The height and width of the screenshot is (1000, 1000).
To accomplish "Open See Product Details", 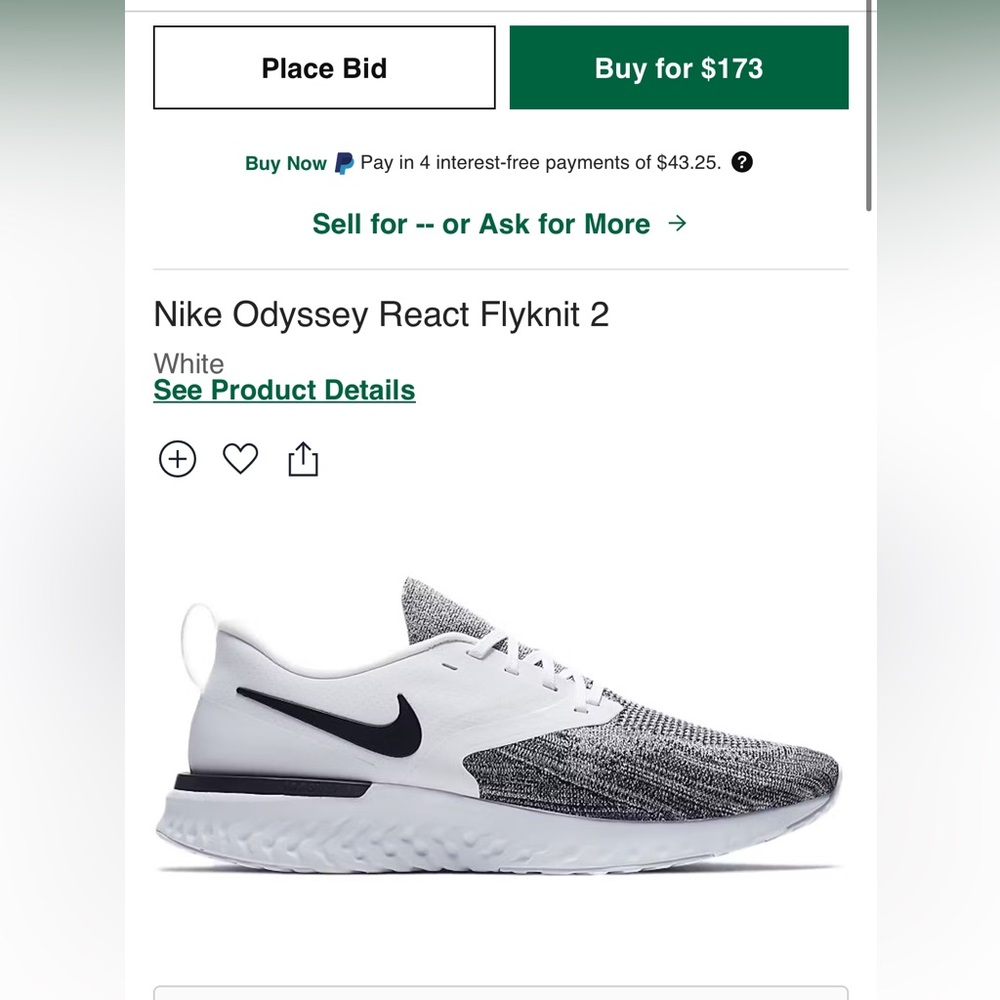I will 283,390.
